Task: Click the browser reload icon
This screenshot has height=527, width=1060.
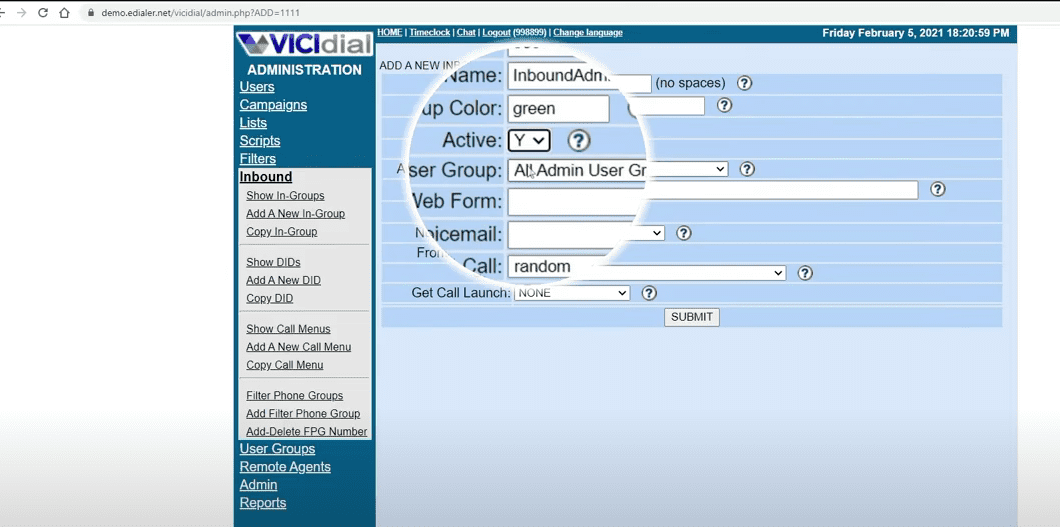Action: pyautogui.click(x=42, y=13)
